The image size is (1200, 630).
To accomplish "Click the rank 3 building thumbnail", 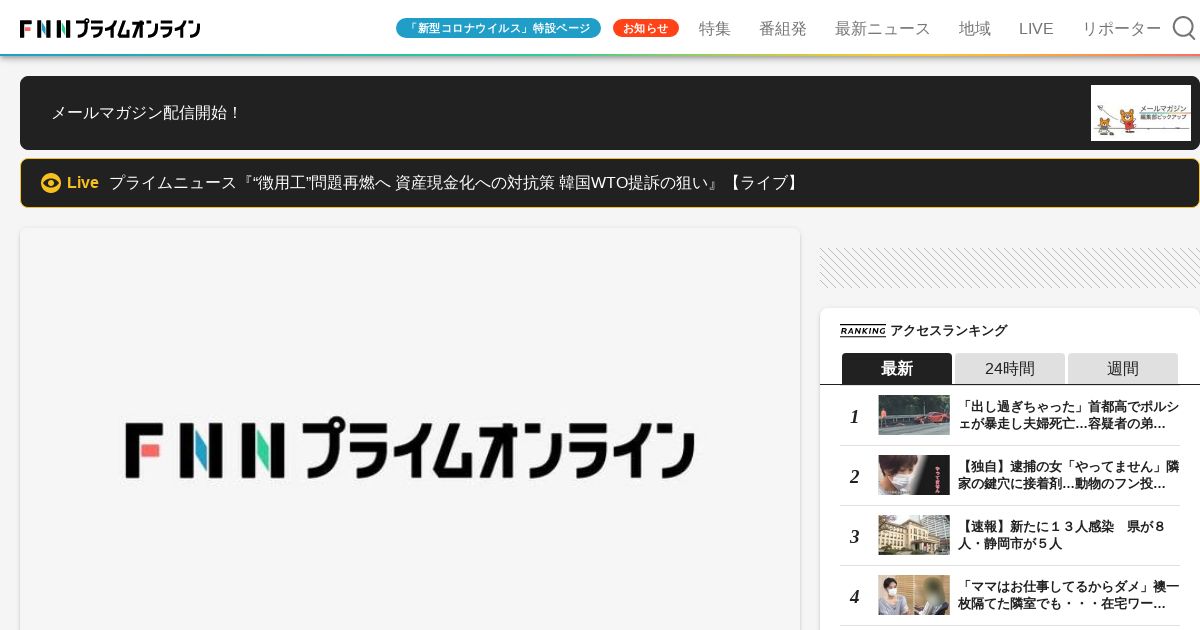I will [914, 535].
